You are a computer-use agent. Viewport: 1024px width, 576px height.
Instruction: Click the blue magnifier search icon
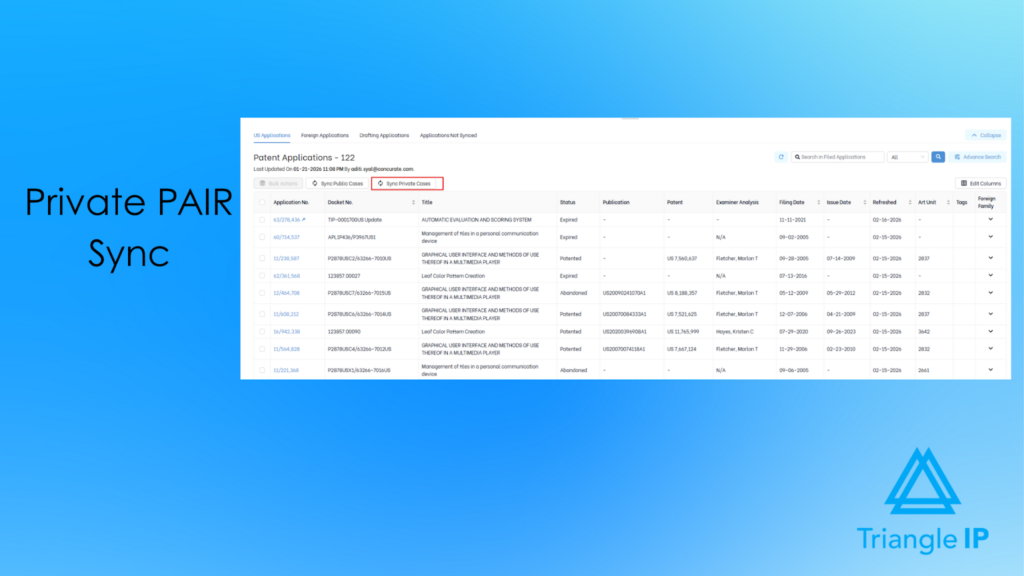click(x=938, y=157)
